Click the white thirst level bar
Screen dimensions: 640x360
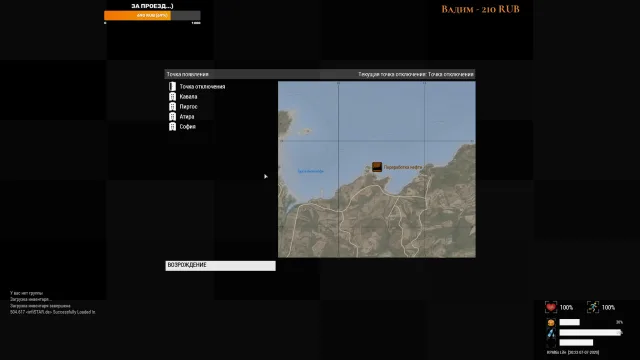pyautogui.click(x=590, y=333)
